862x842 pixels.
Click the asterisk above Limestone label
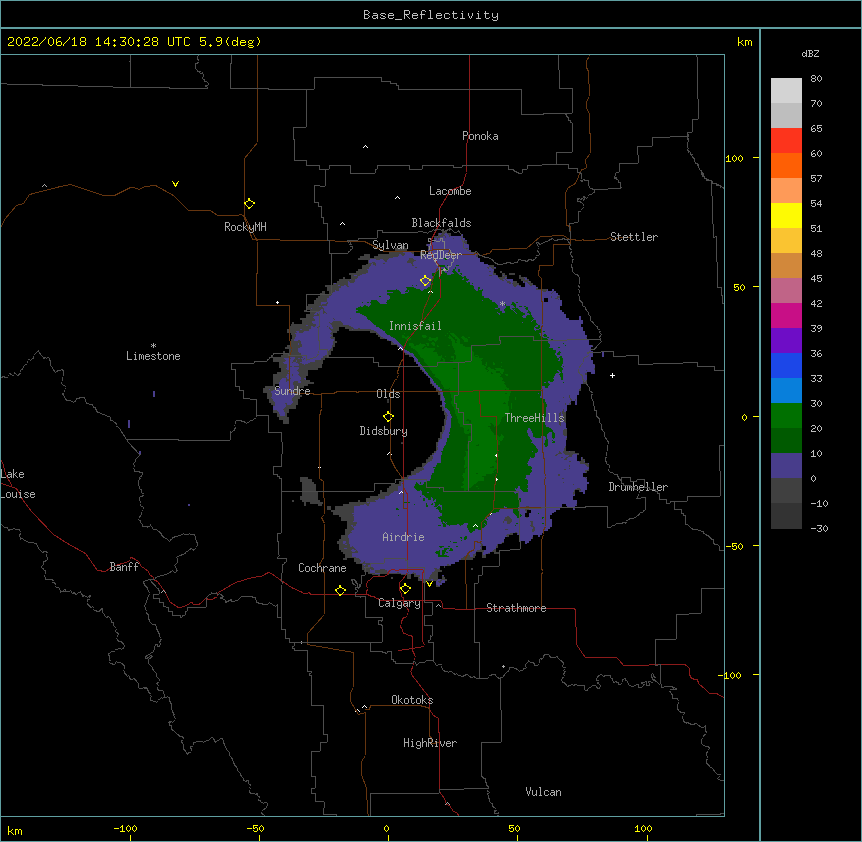pos(153,346)
